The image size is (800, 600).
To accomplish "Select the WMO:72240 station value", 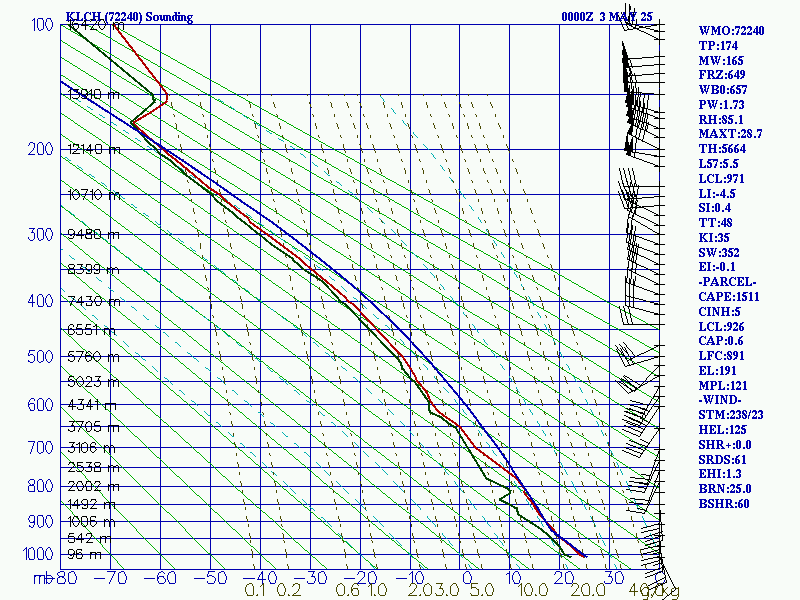I will point(731,31).
